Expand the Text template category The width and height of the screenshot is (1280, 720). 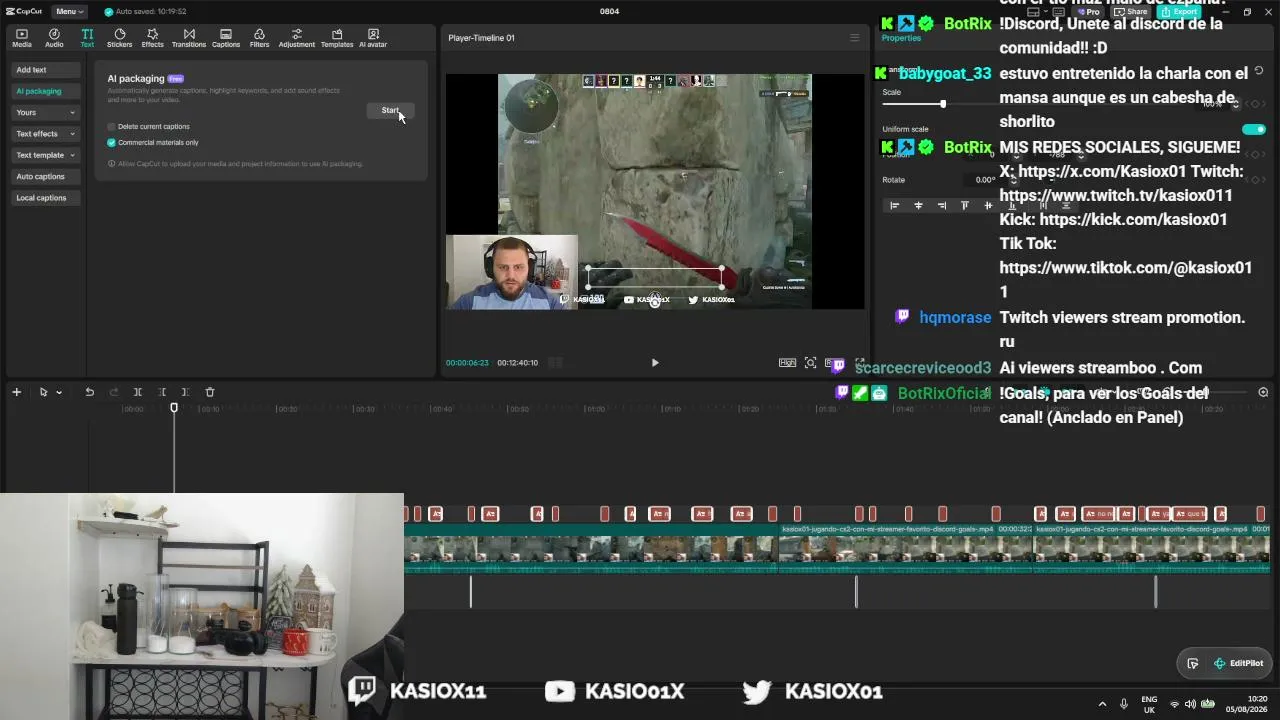[45, 155]
